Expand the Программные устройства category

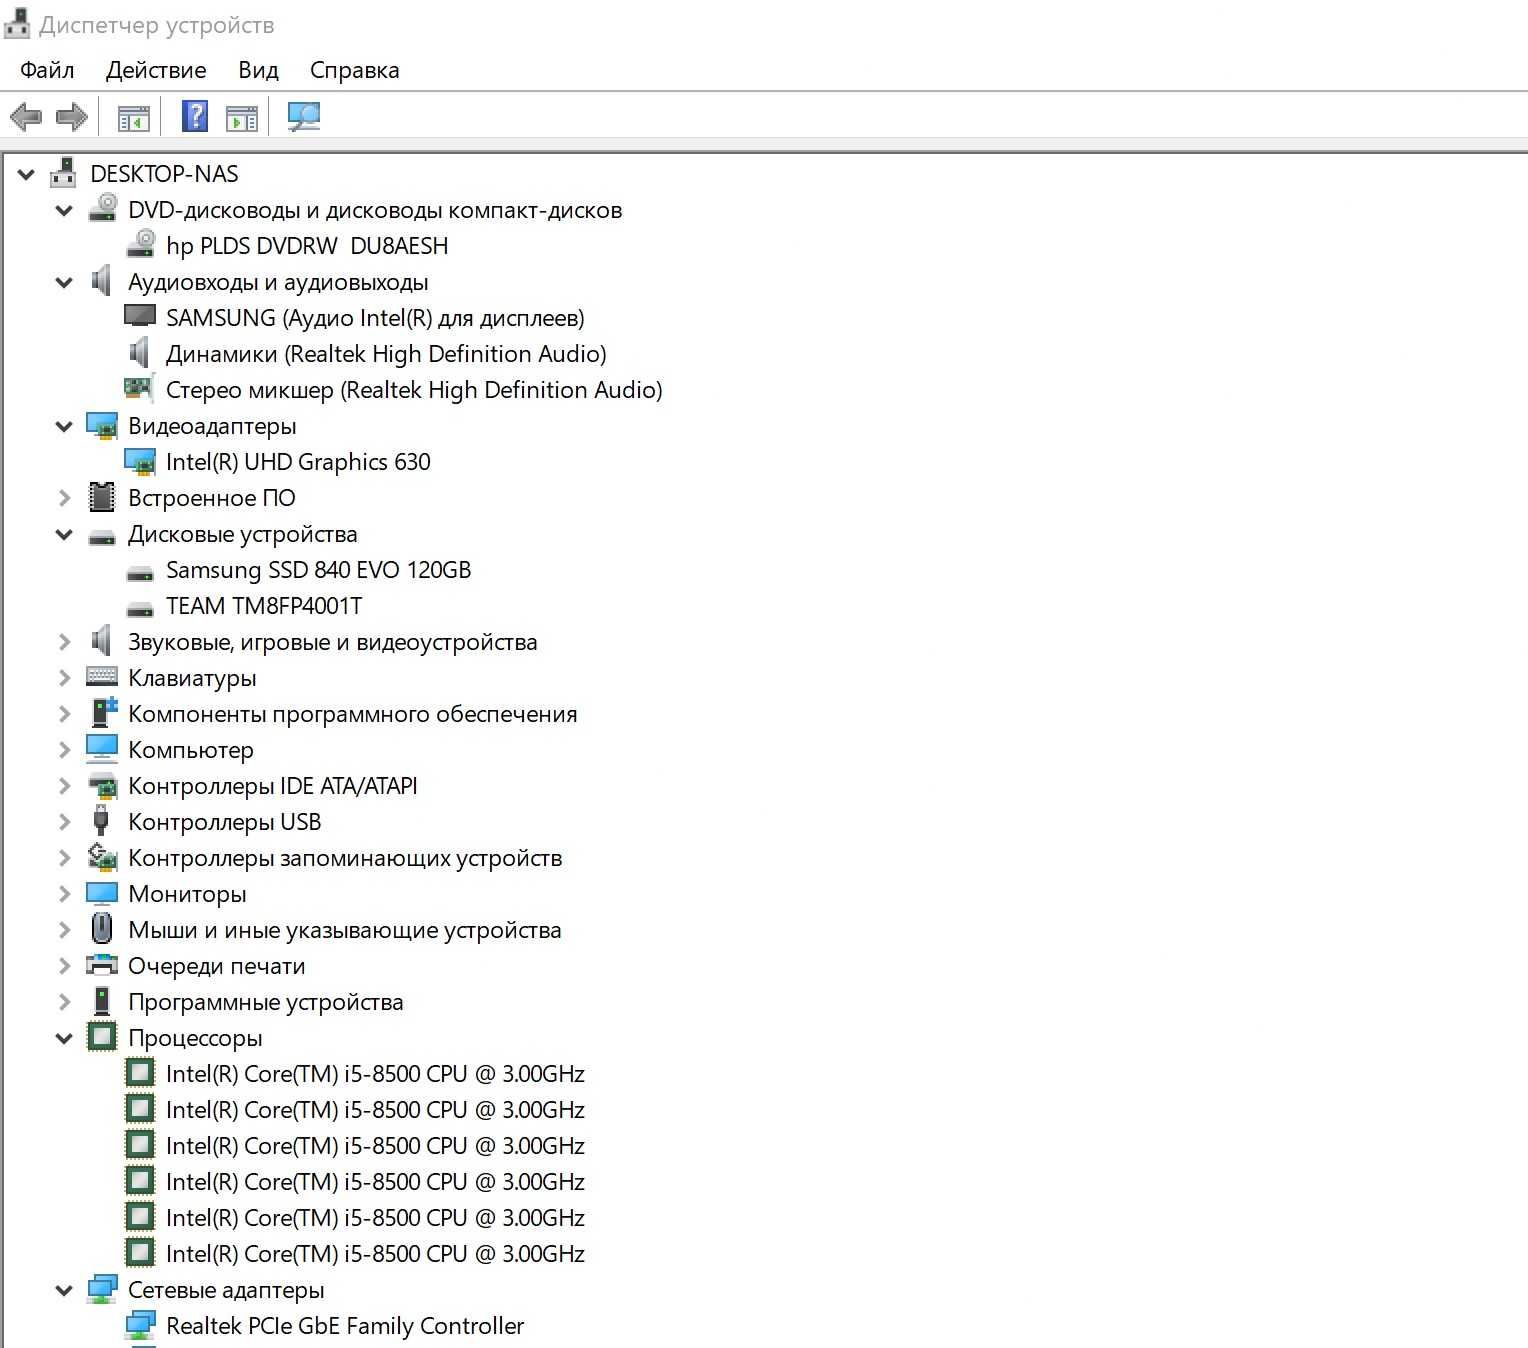click(x=64, y=1002)
